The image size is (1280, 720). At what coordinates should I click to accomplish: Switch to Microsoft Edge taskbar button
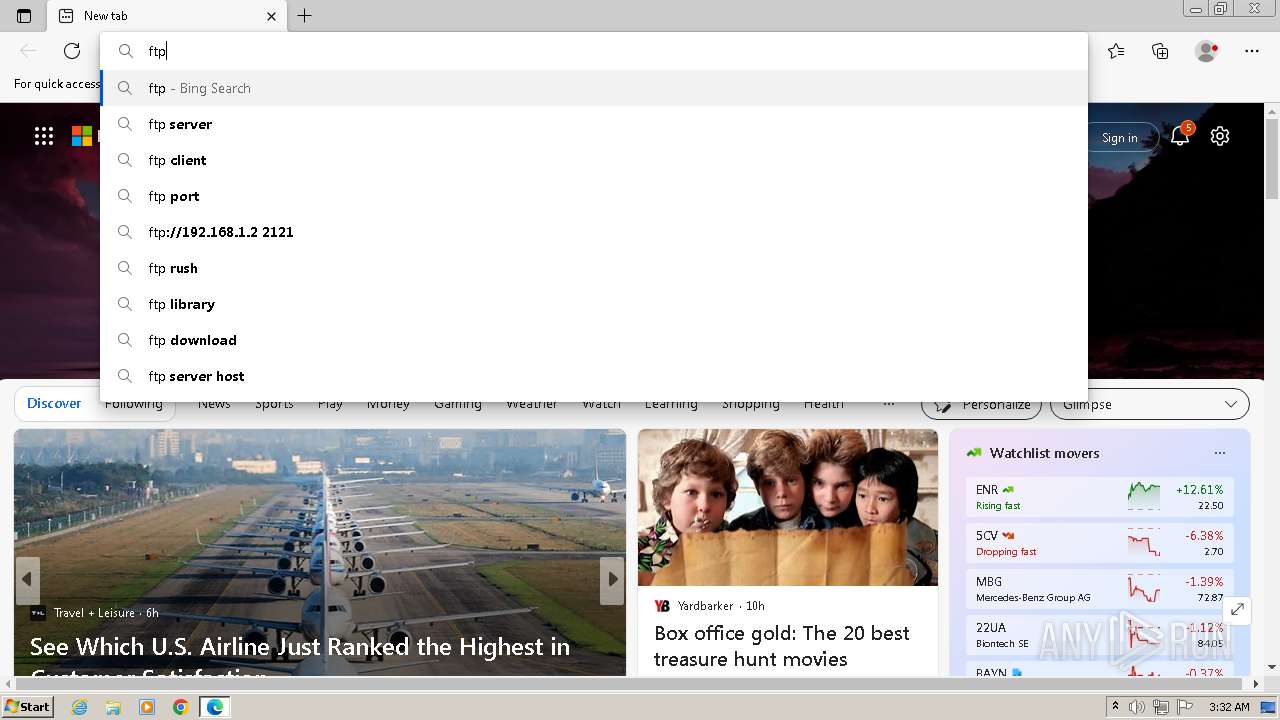click(x=215, y=707)
